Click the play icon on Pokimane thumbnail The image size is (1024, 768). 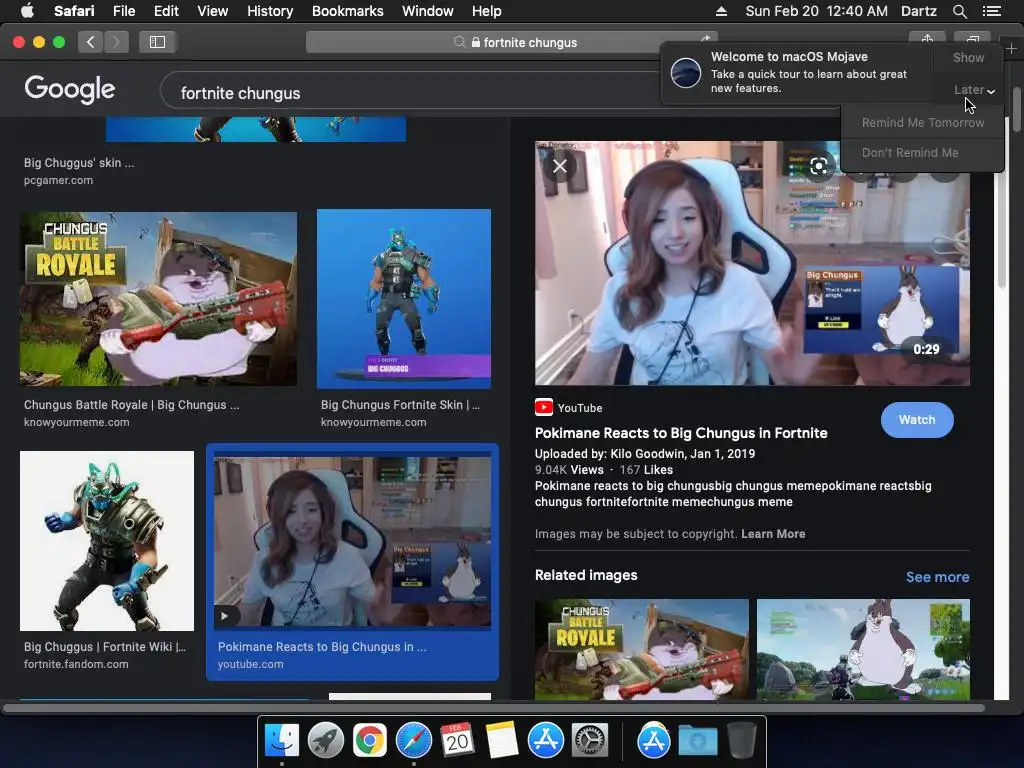225,616
